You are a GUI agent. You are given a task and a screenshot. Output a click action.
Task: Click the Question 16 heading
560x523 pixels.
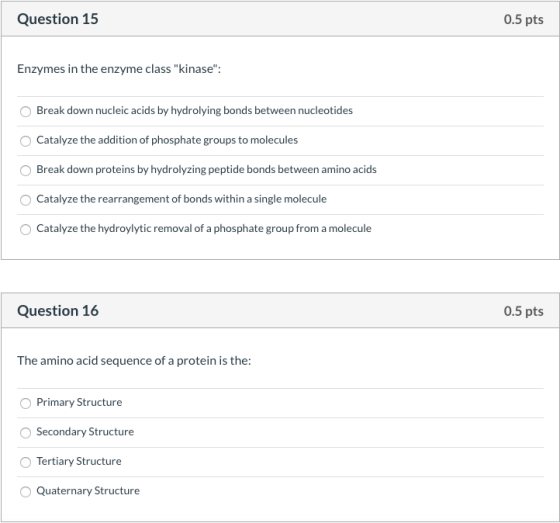pos(58,311)
